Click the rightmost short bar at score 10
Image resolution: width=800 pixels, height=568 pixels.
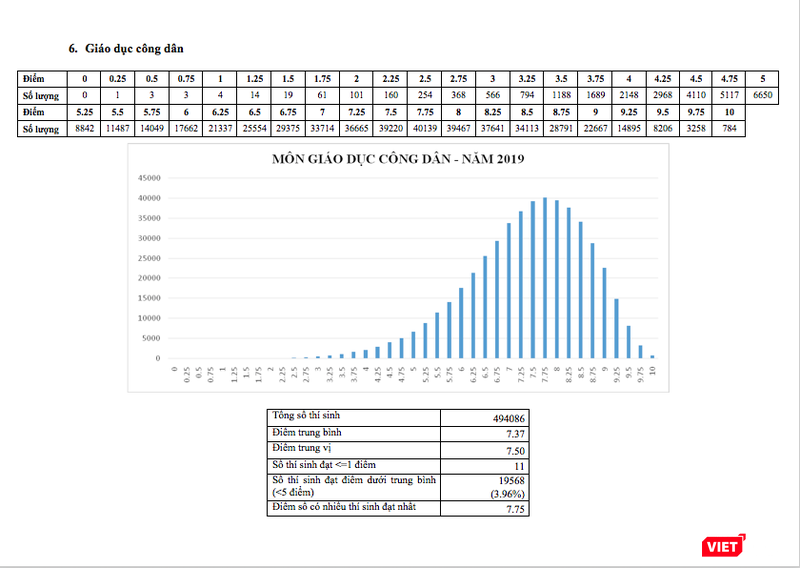tap(653, 356)
